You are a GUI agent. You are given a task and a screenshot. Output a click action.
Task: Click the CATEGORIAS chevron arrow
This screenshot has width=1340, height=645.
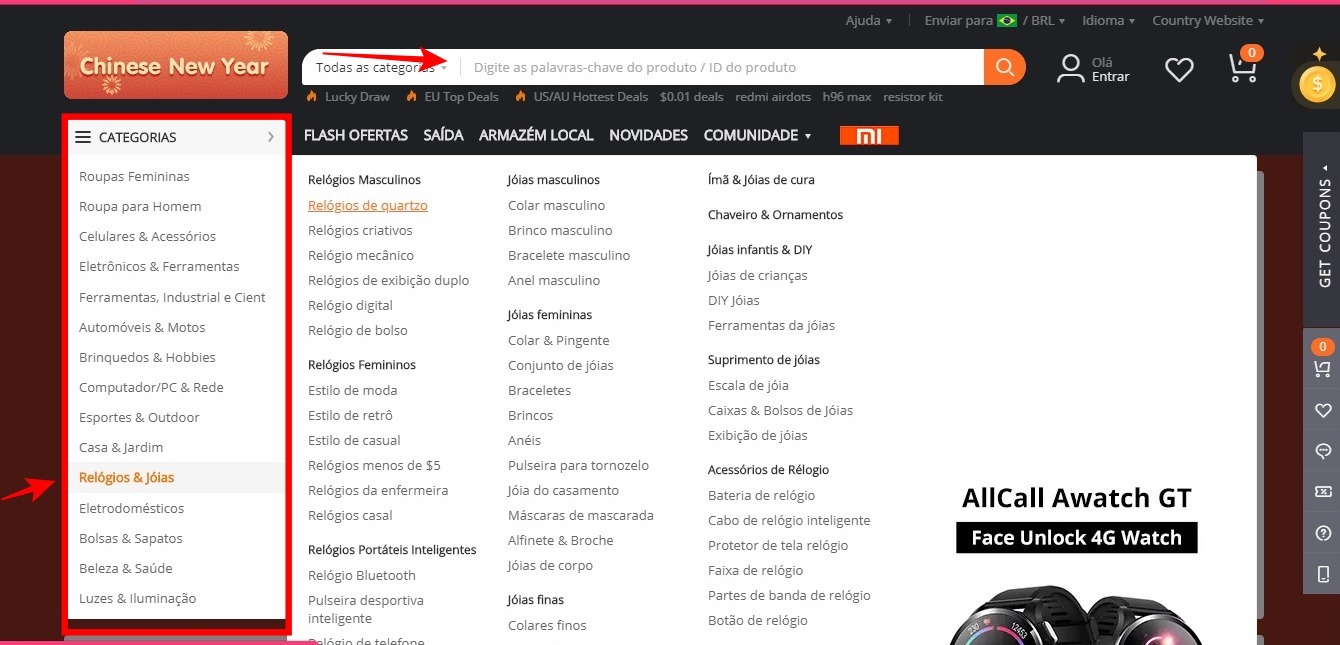(271, 137)
